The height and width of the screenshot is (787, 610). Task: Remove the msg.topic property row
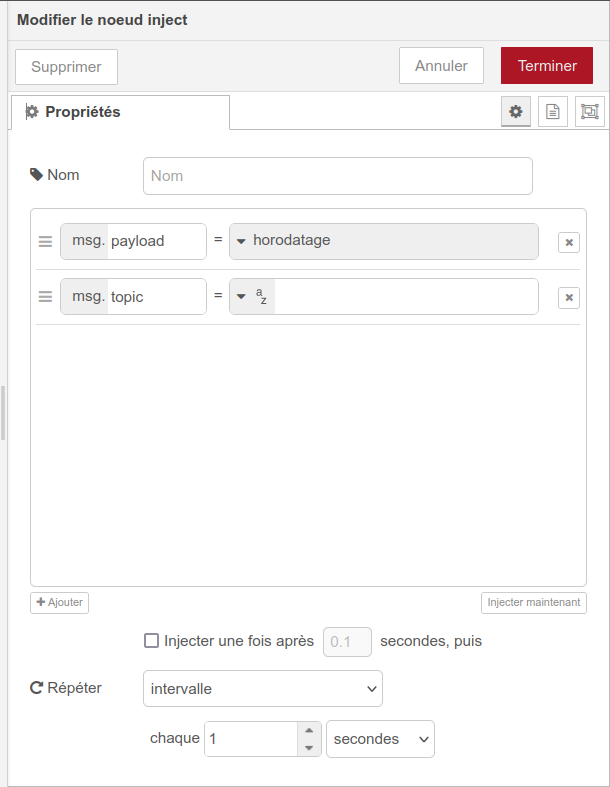tap(568, 297)
